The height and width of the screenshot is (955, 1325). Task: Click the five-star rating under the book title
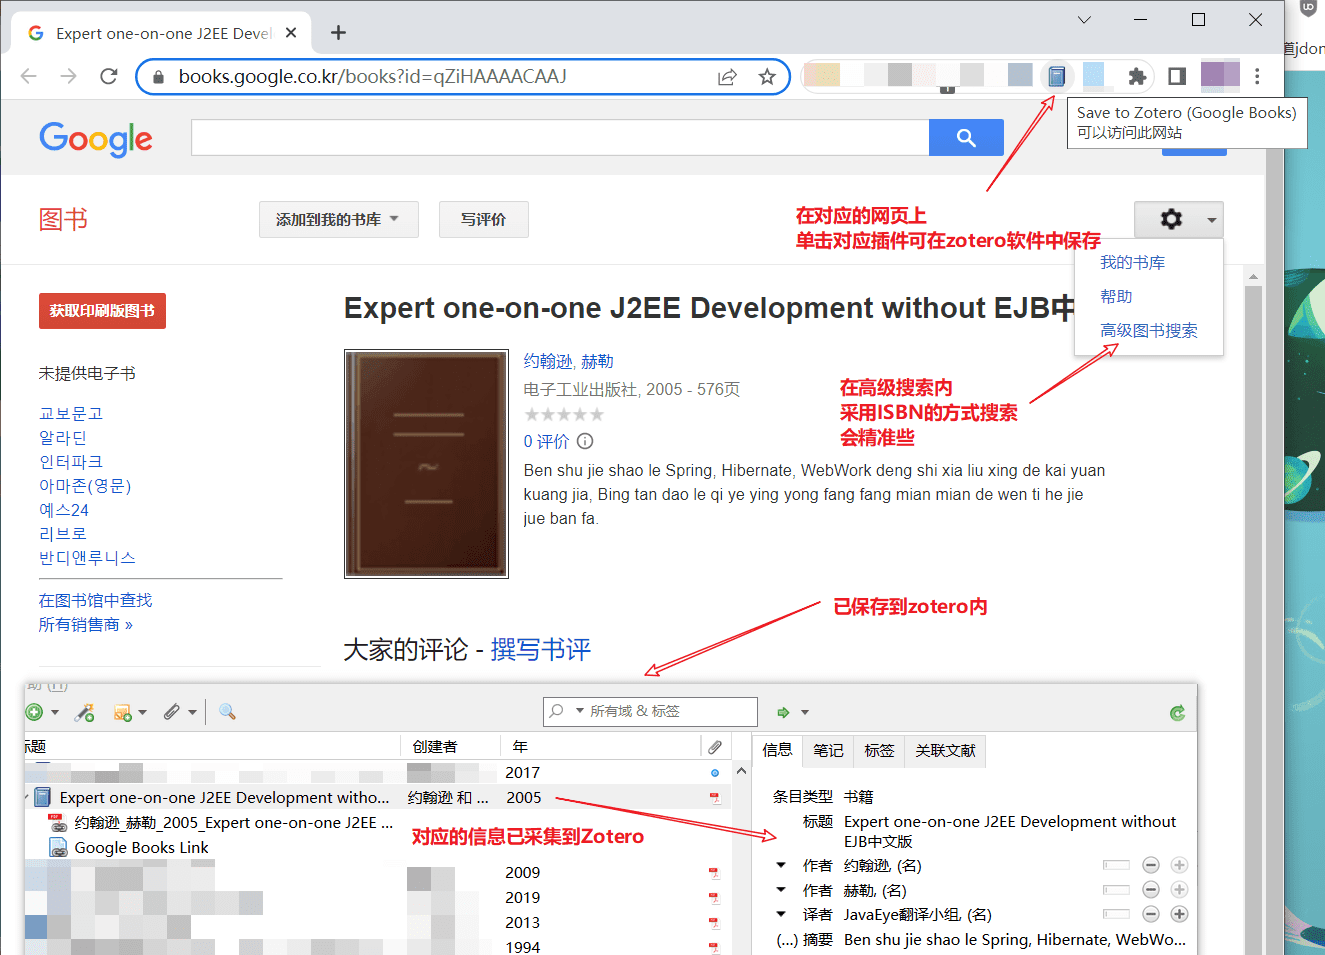tap(564, 414)
